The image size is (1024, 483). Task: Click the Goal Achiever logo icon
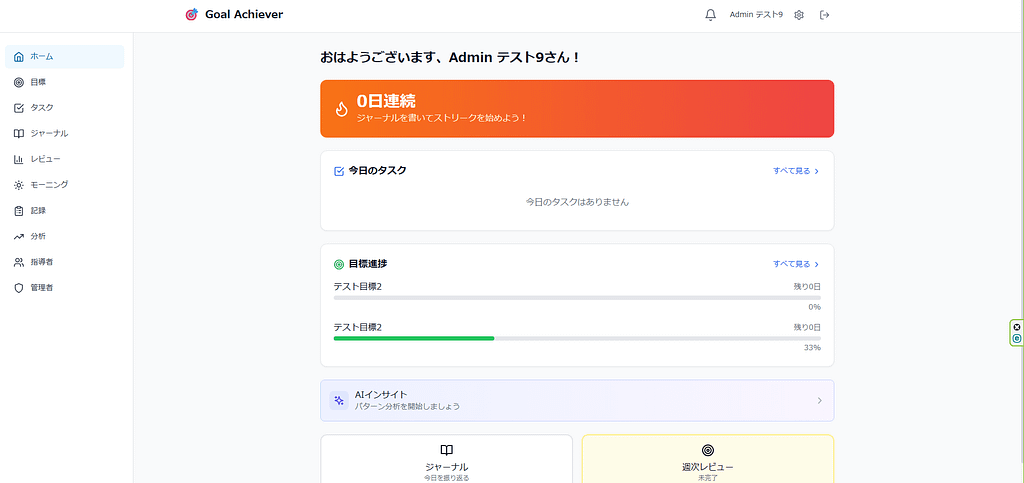point(192,15)
